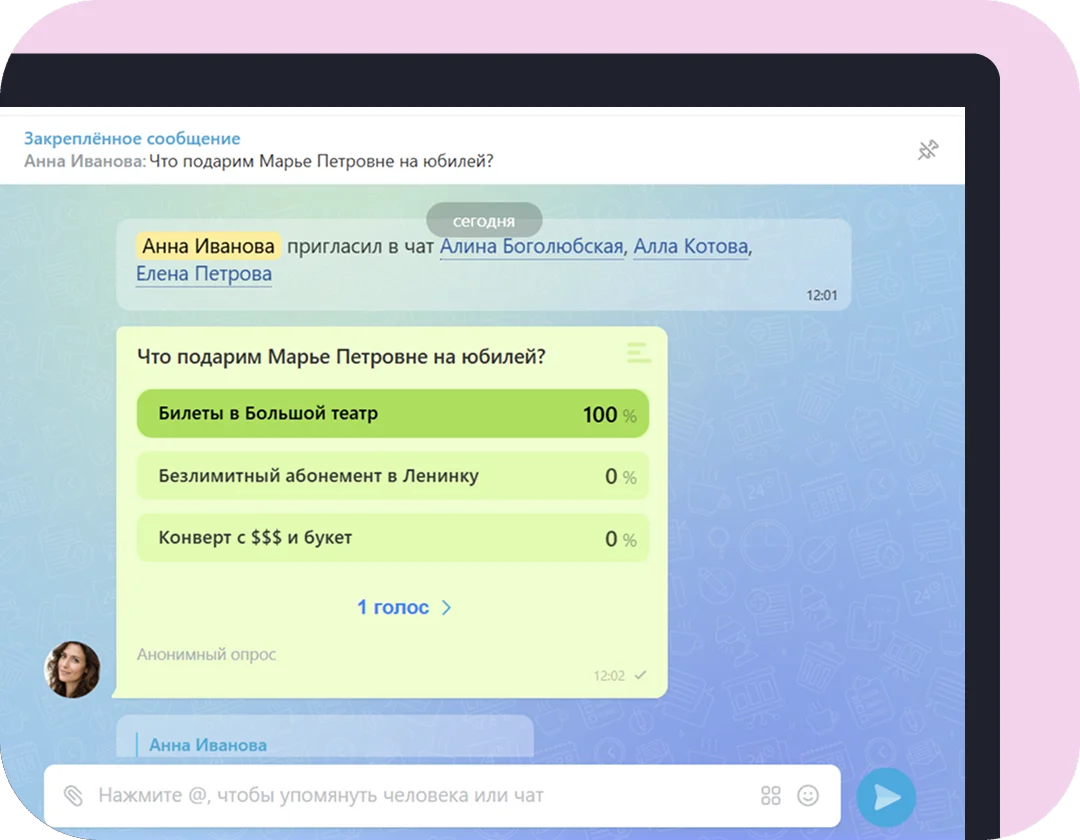Image resolution: width=1080 pixels, height=840 pixels.
Task: Click the read checkmark on the poll message
Action: tap(640, 676)
